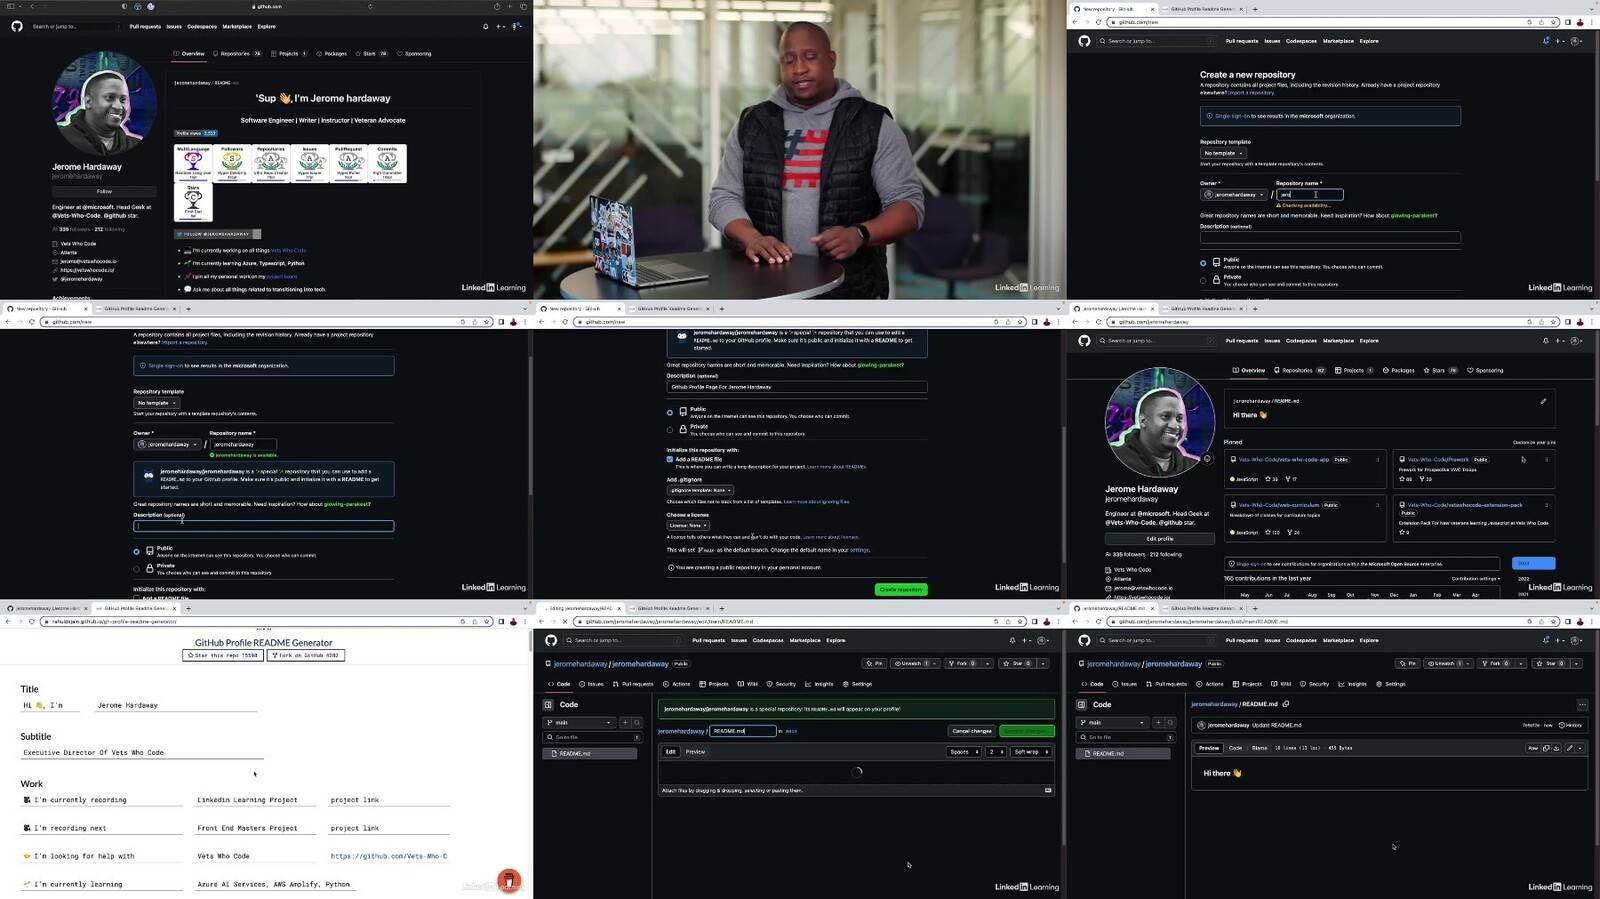The image size is (1600, 899).
Task: Click the browser reload icon in the top-right frame
Action: click(x=1098, y=22)
